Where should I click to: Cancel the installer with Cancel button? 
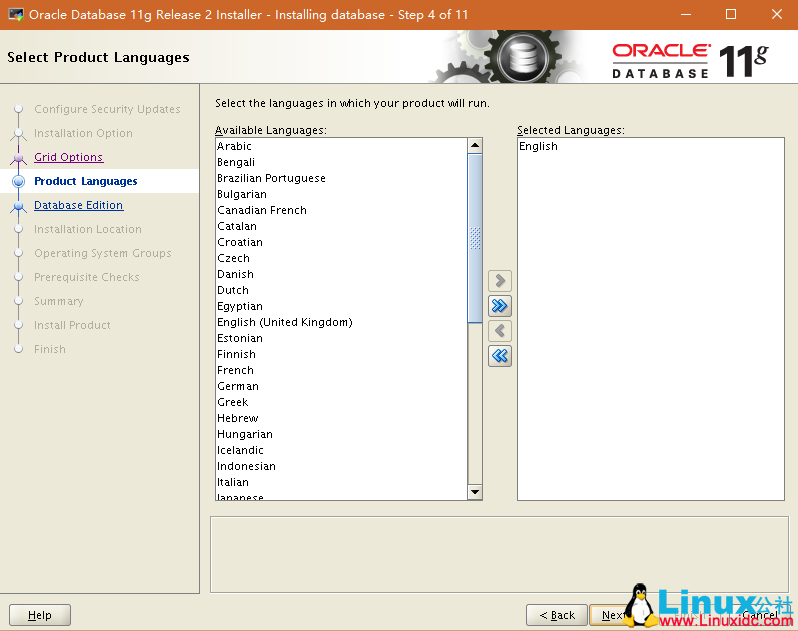[x=760, y=615]
